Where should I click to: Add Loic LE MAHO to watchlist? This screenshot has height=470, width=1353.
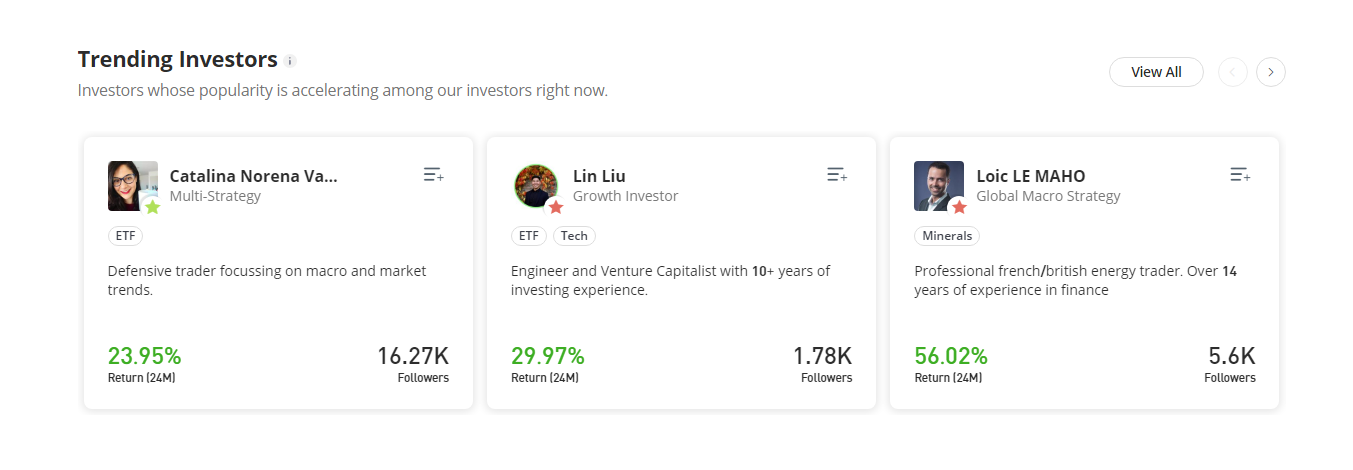1240,175
